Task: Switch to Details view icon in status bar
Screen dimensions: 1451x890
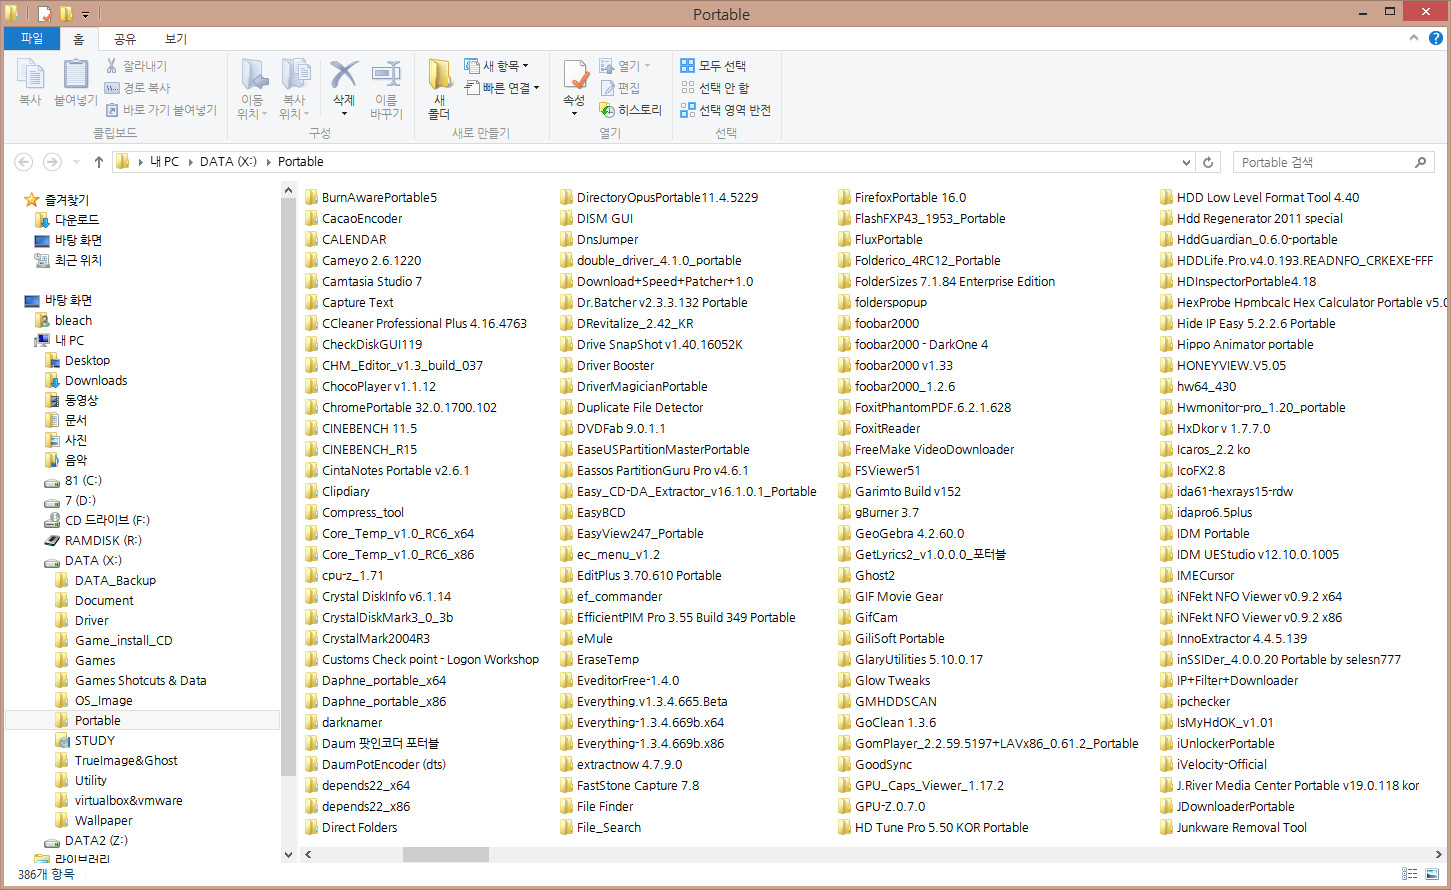Action: point(1409,874)
